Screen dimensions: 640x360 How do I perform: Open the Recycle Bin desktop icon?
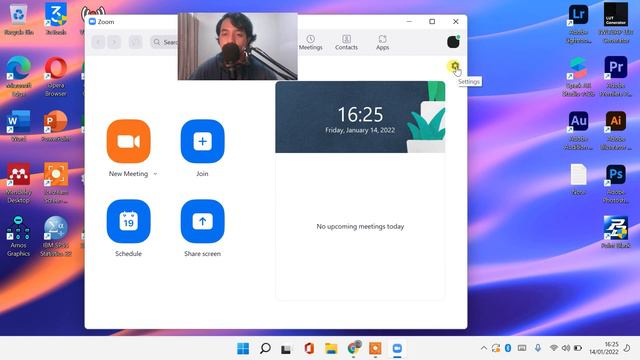(x=18, y=19)
